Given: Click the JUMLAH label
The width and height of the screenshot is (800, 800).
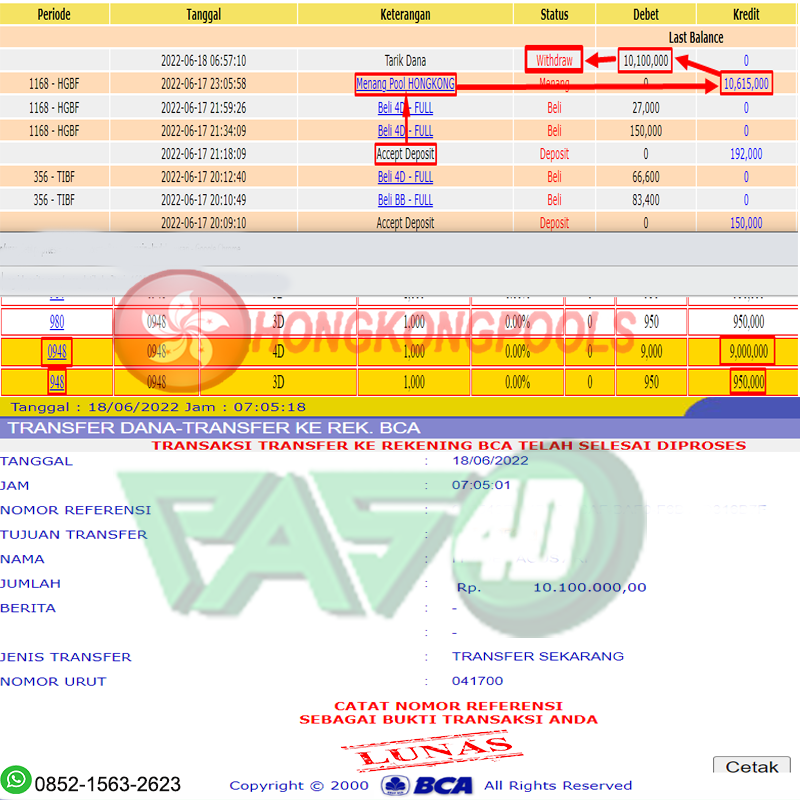Looking at the screenshot, I should coord(30,584).
